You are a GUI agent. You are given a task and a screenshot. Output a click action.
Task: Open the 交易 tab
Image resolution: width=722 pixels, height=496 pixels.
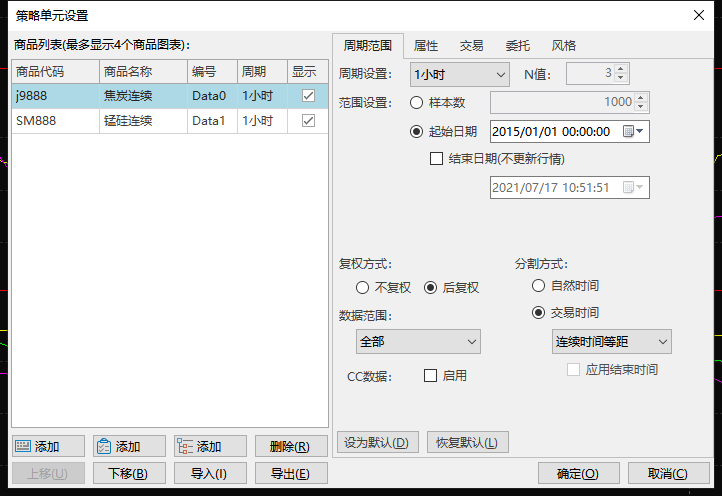click(472, 46)
